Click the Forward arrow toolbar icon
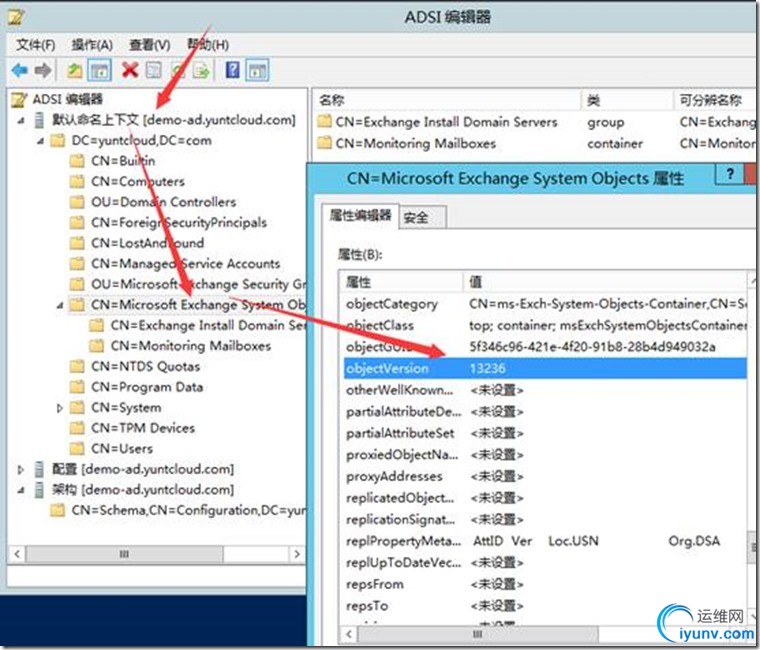This screenshot has height=650, width=760. point(43,71)
